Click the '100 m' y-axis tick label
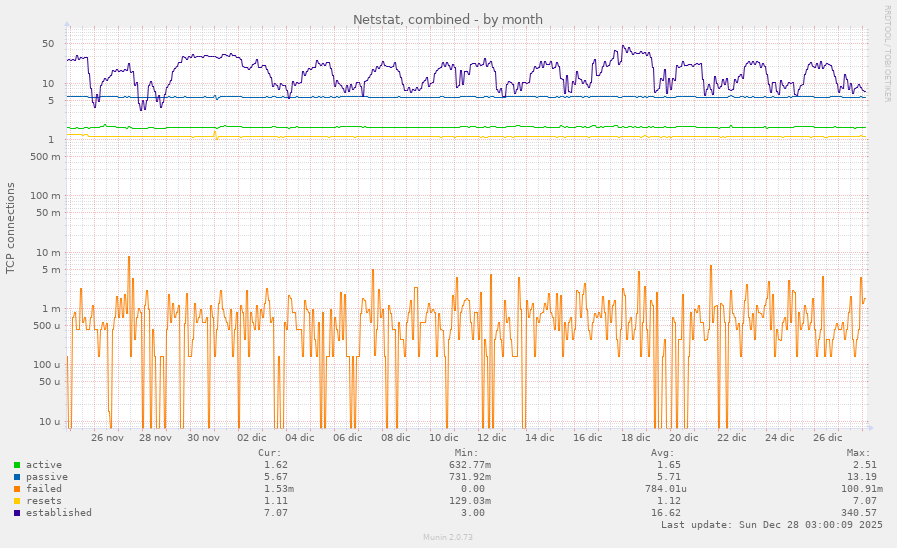This screenshot has height=548, width=897. click(x=45, y=196)
